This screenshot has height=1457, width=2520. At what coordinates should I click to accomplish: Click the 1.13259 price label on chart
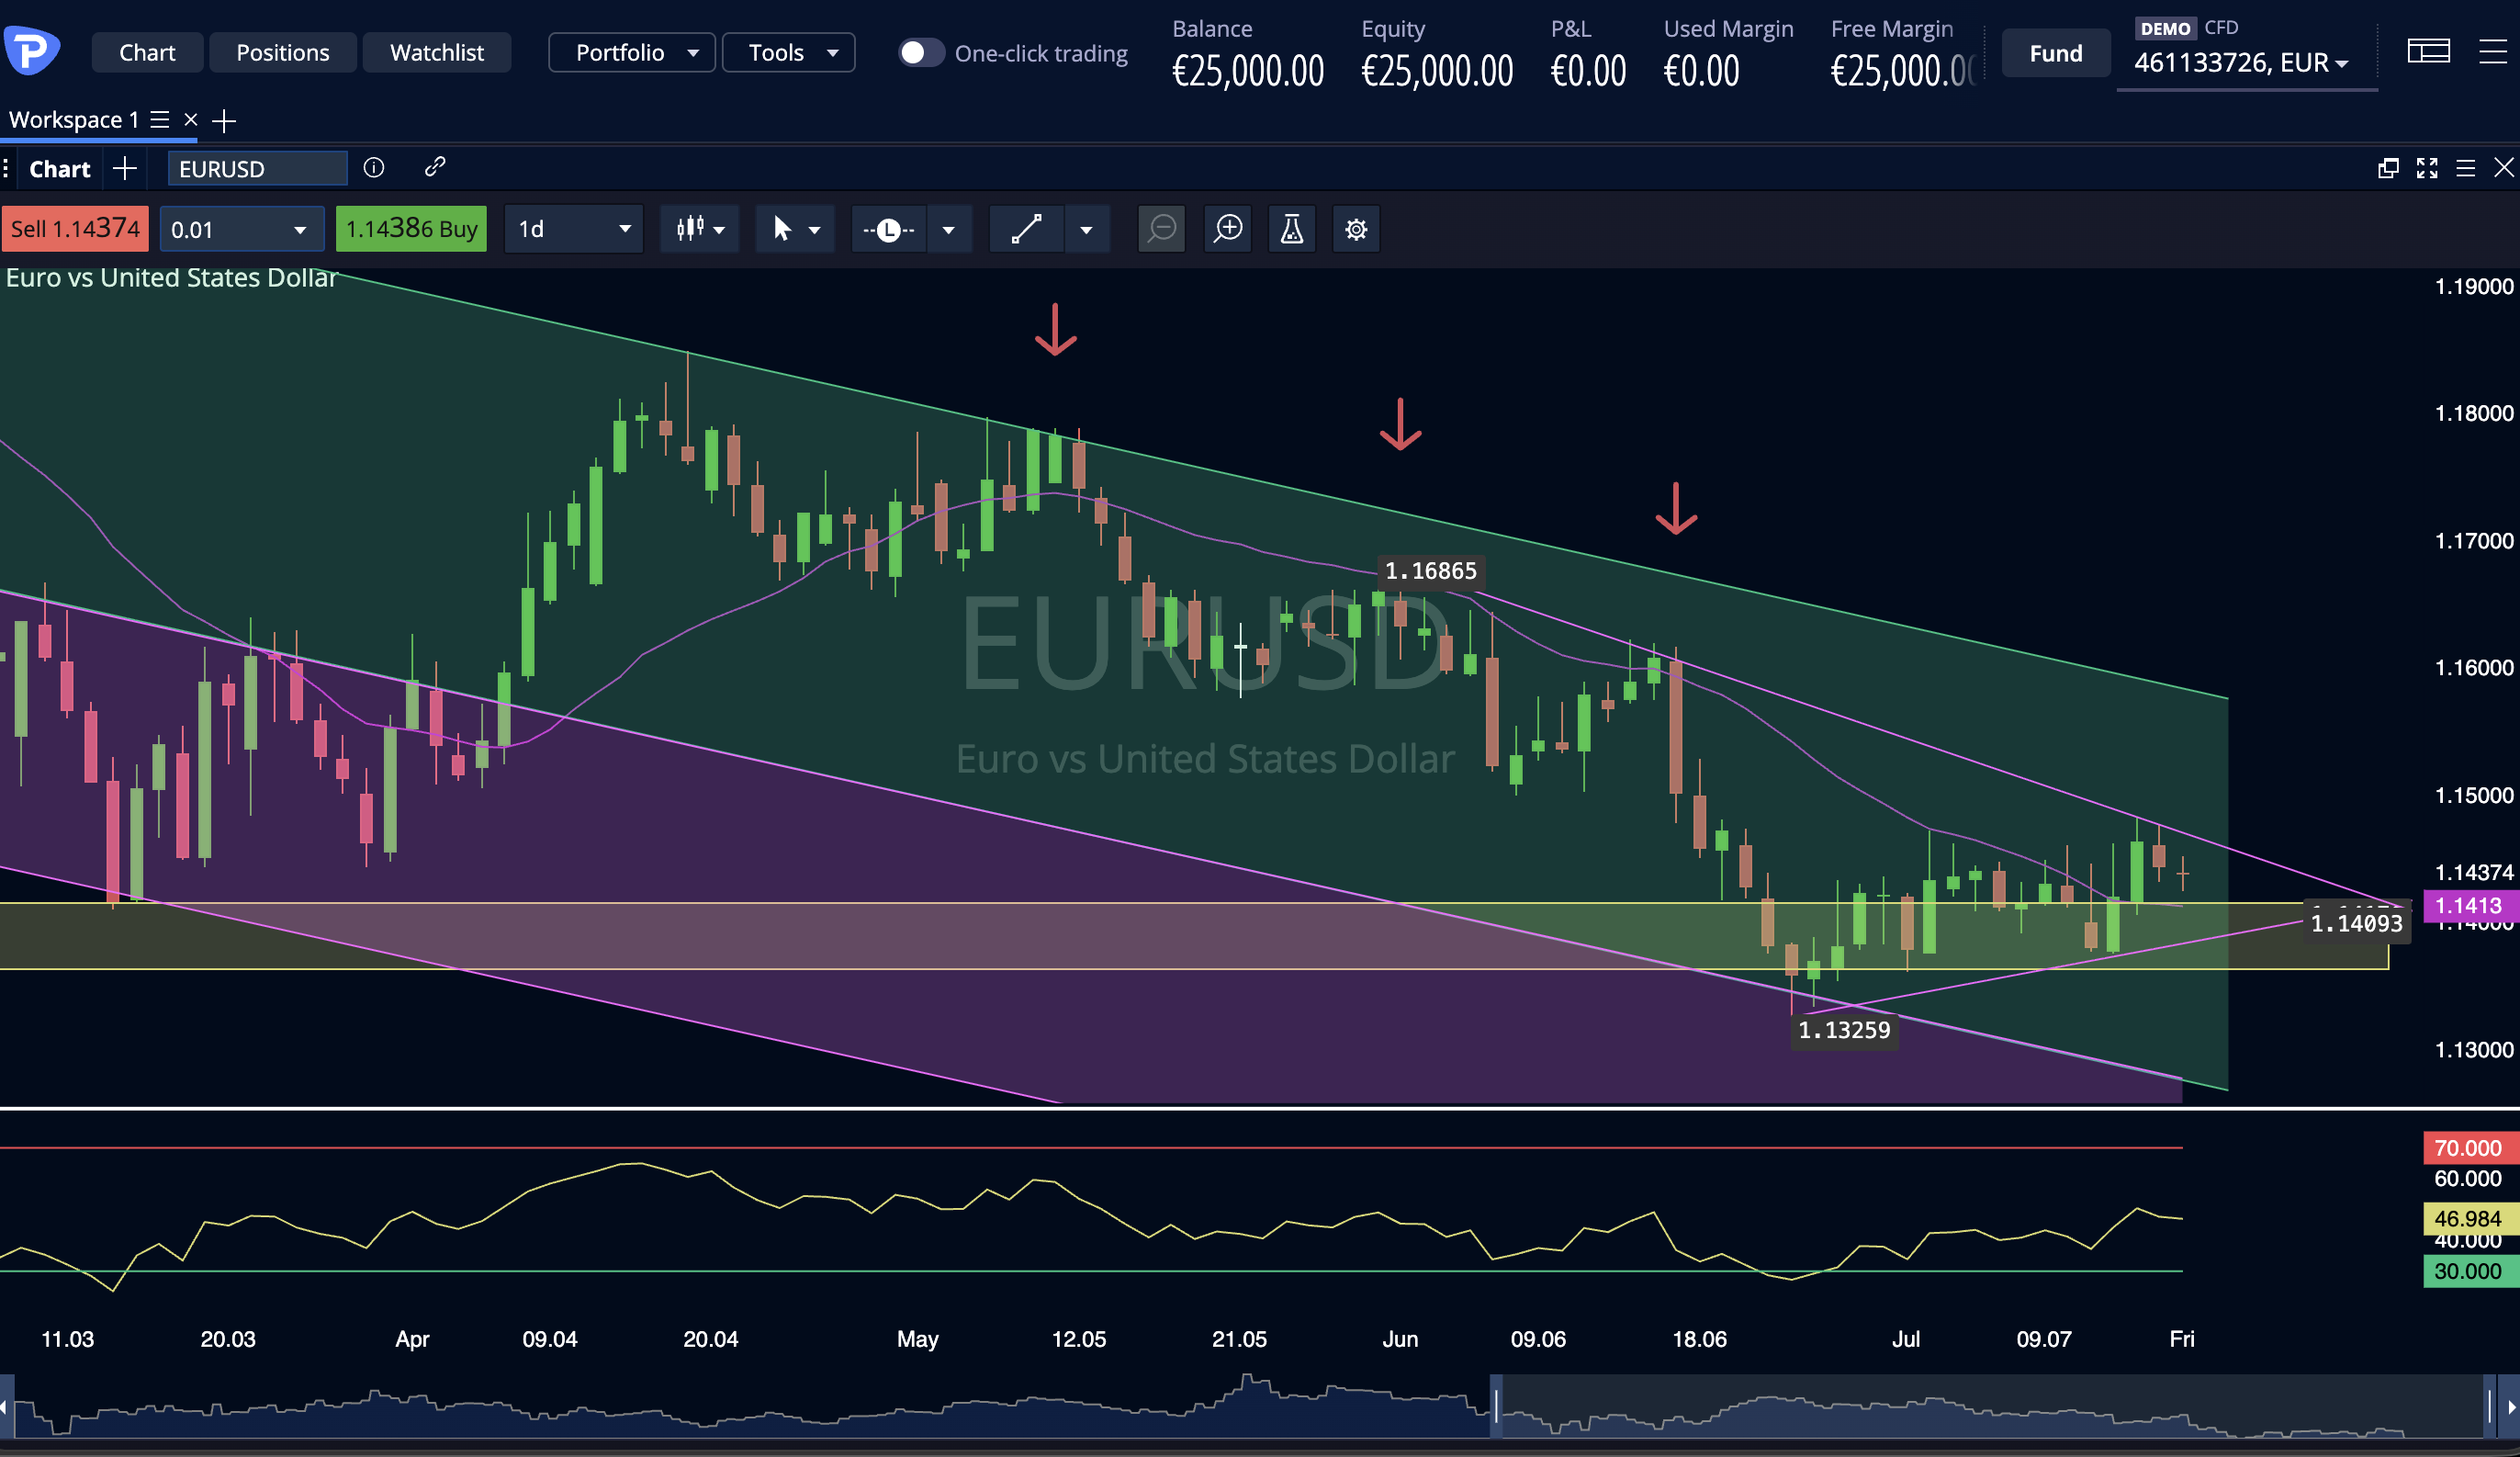pyautogui.click(x=1845, y=1030)
